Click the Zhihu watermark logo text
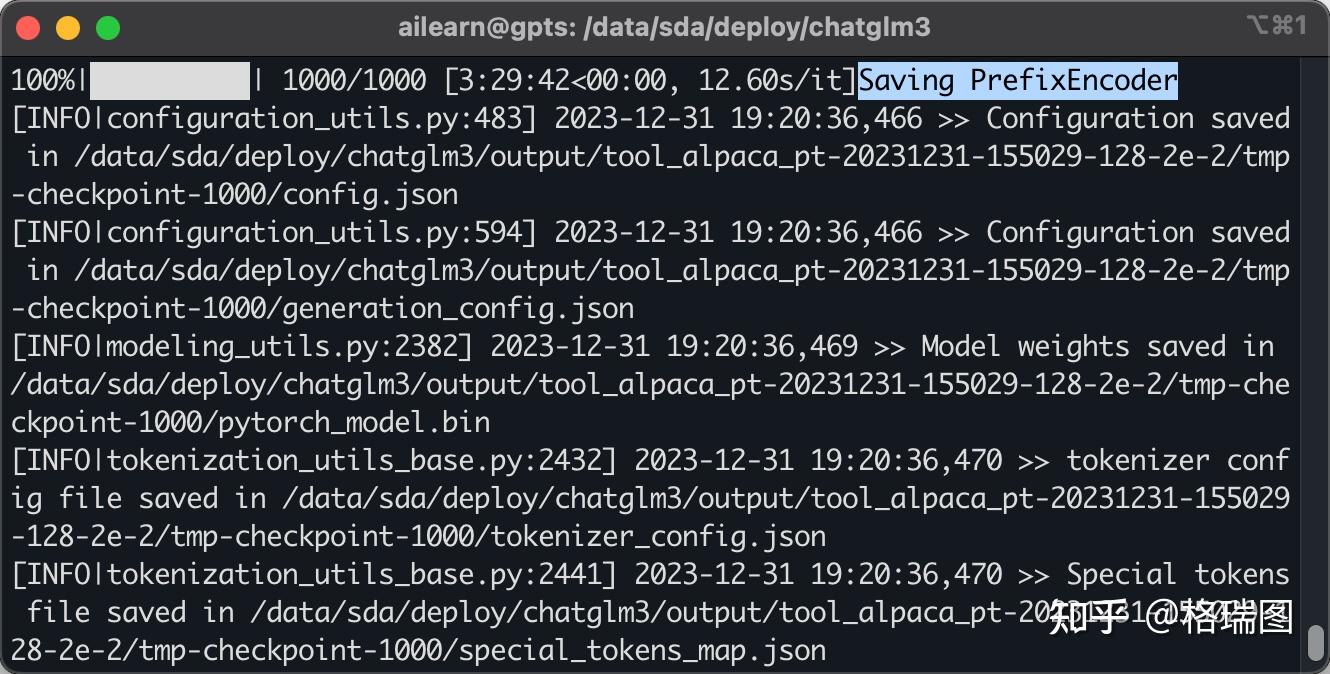 [1088, 618]
